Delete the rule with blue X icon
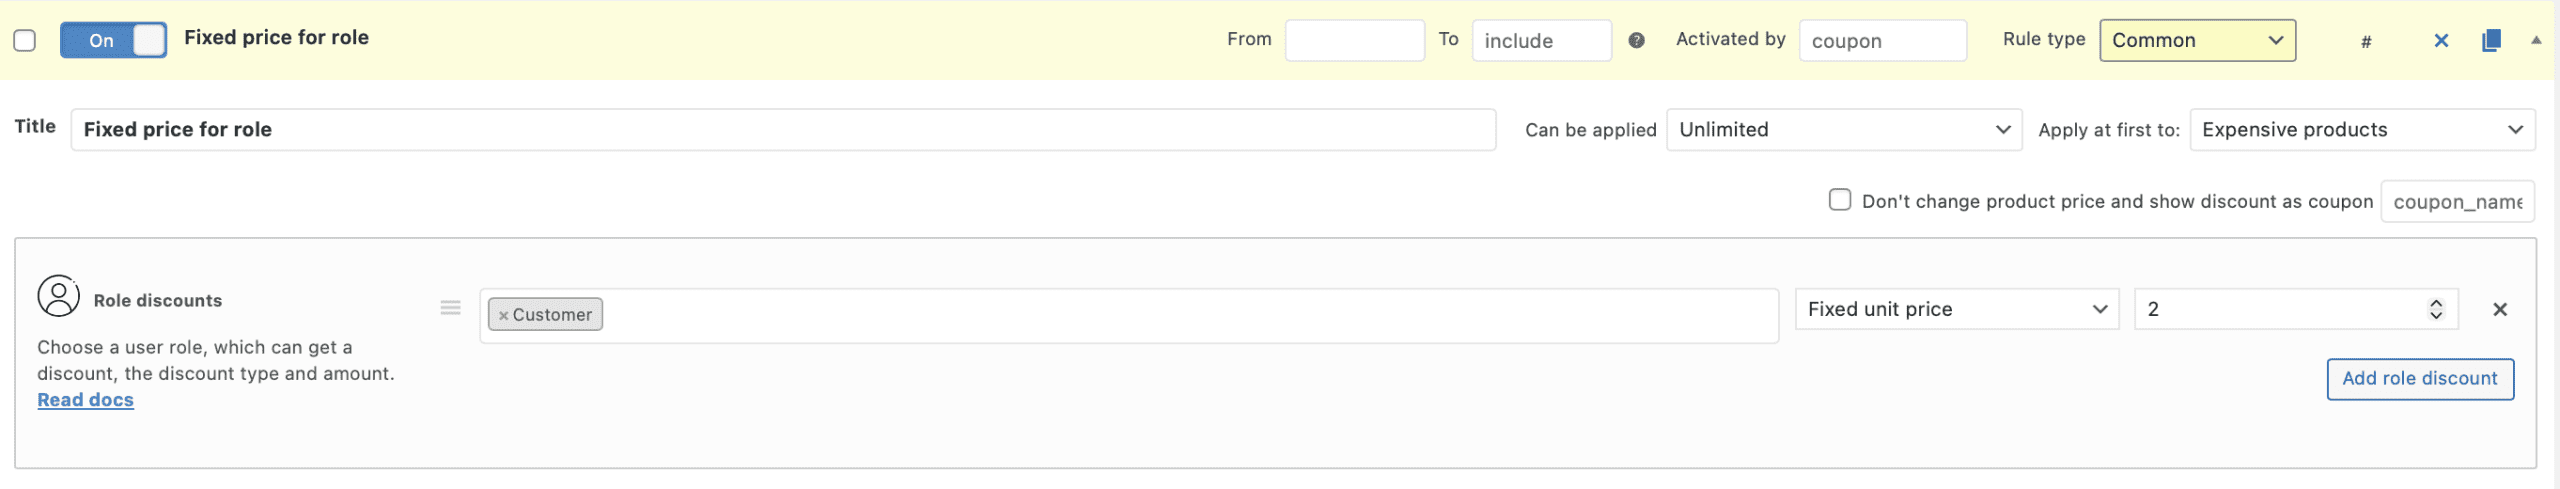 coord(2441,41)
